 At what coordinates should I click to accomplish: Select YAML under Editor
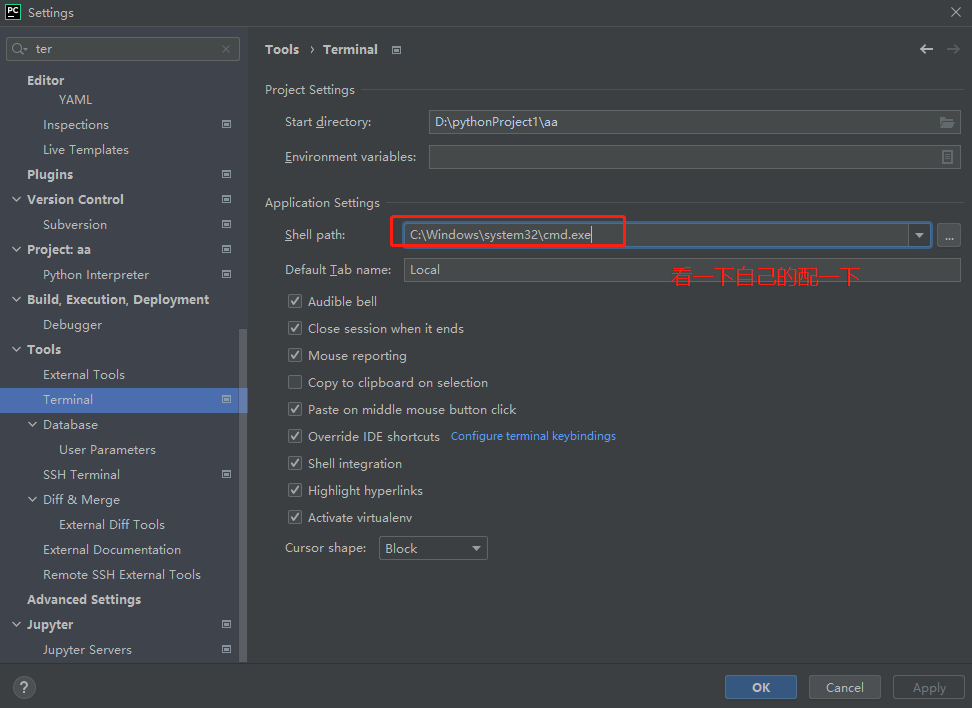click(x=75, y=99)
